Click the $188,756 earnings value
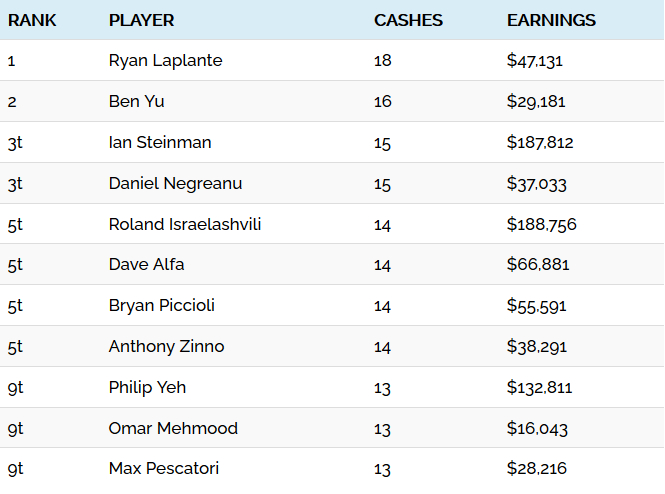Viewport: 665px width, 494px height. click(x=542, y=224)
